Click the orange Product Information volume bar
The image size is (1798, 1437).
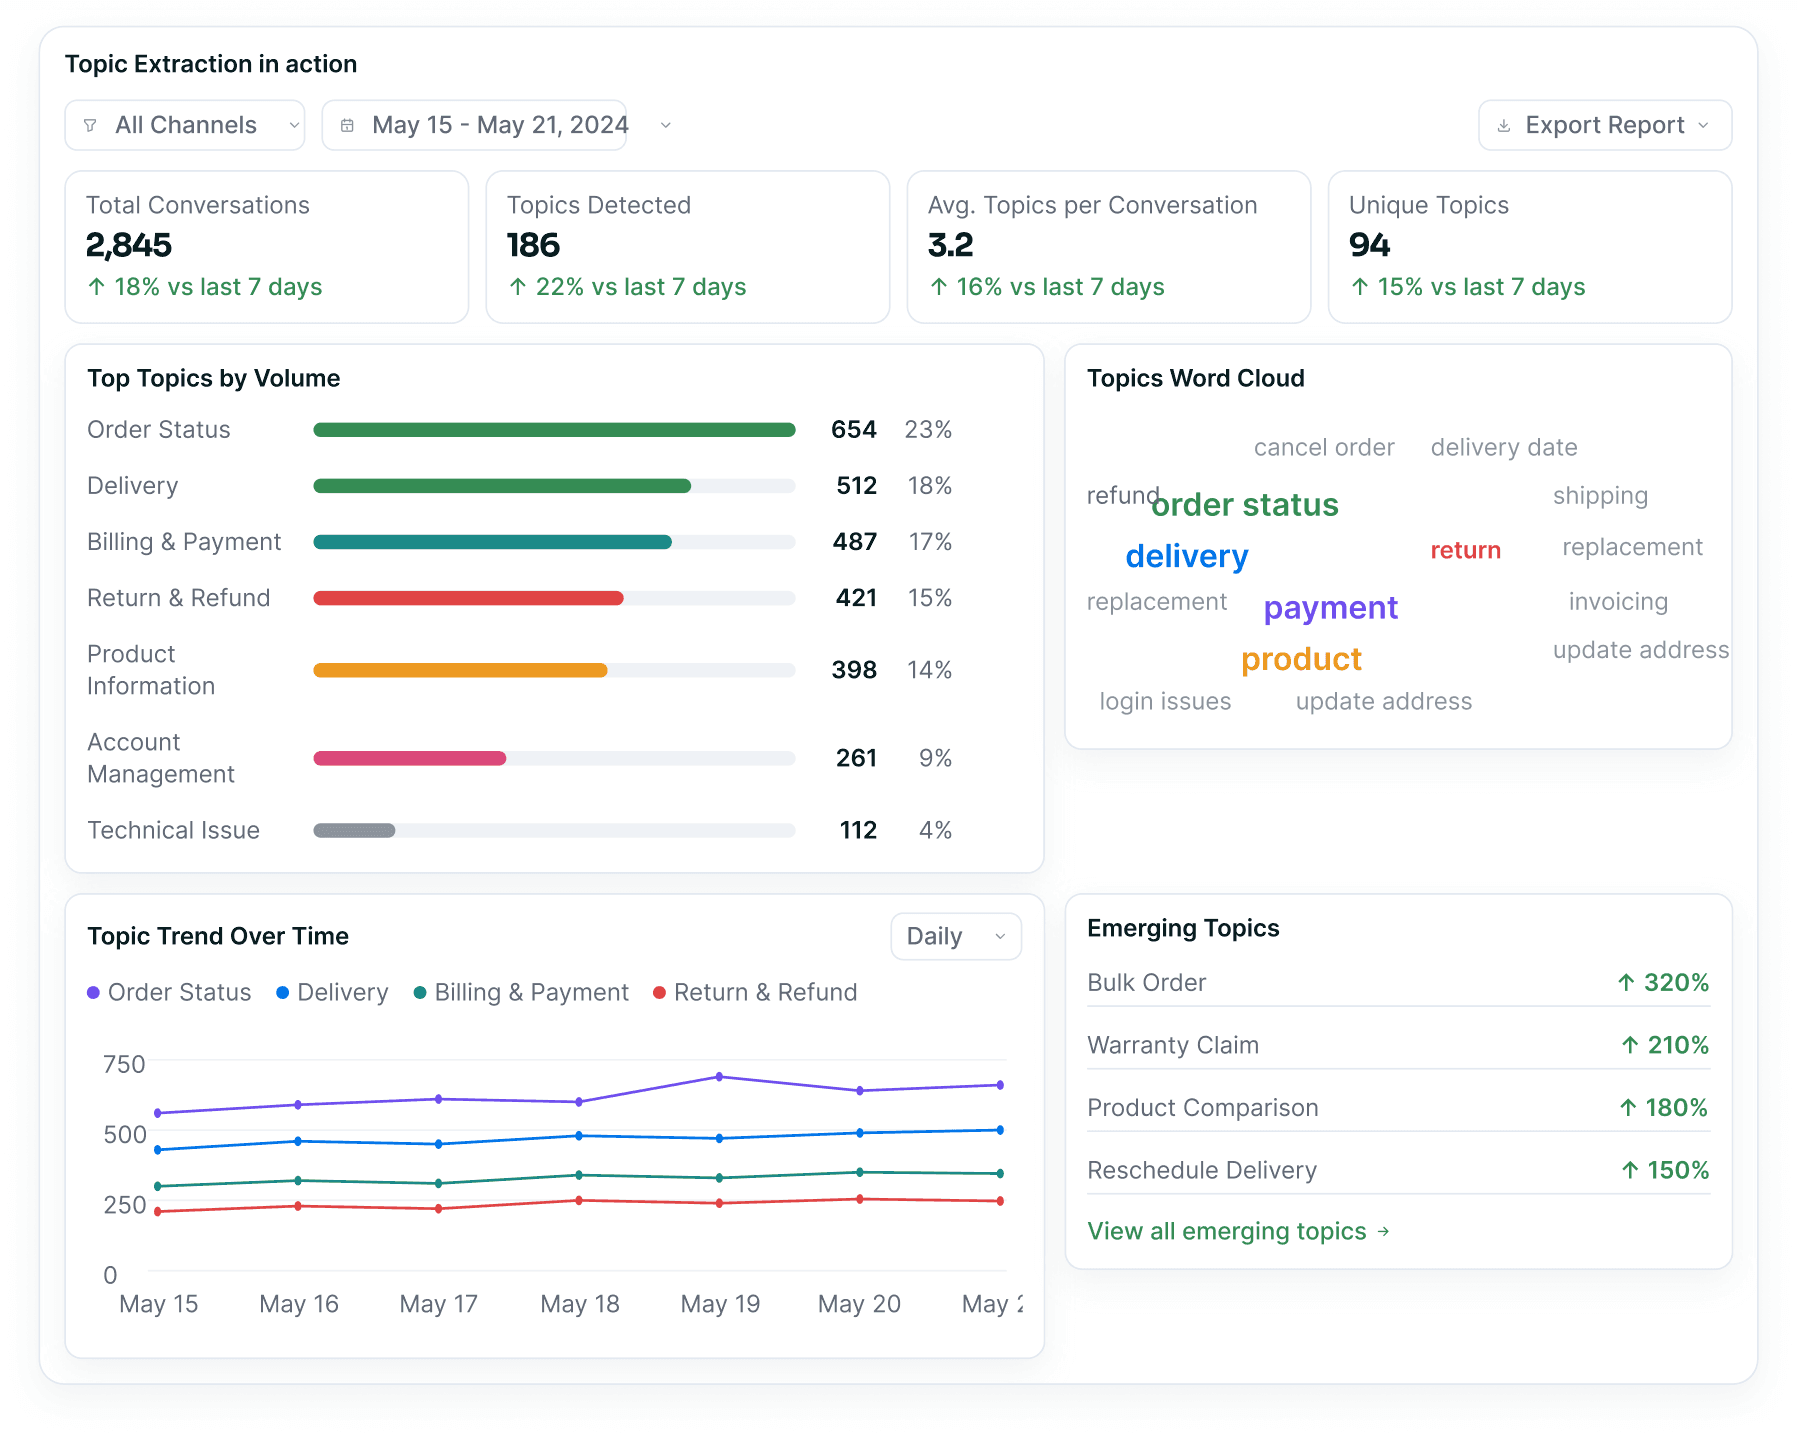pos(460,670)
